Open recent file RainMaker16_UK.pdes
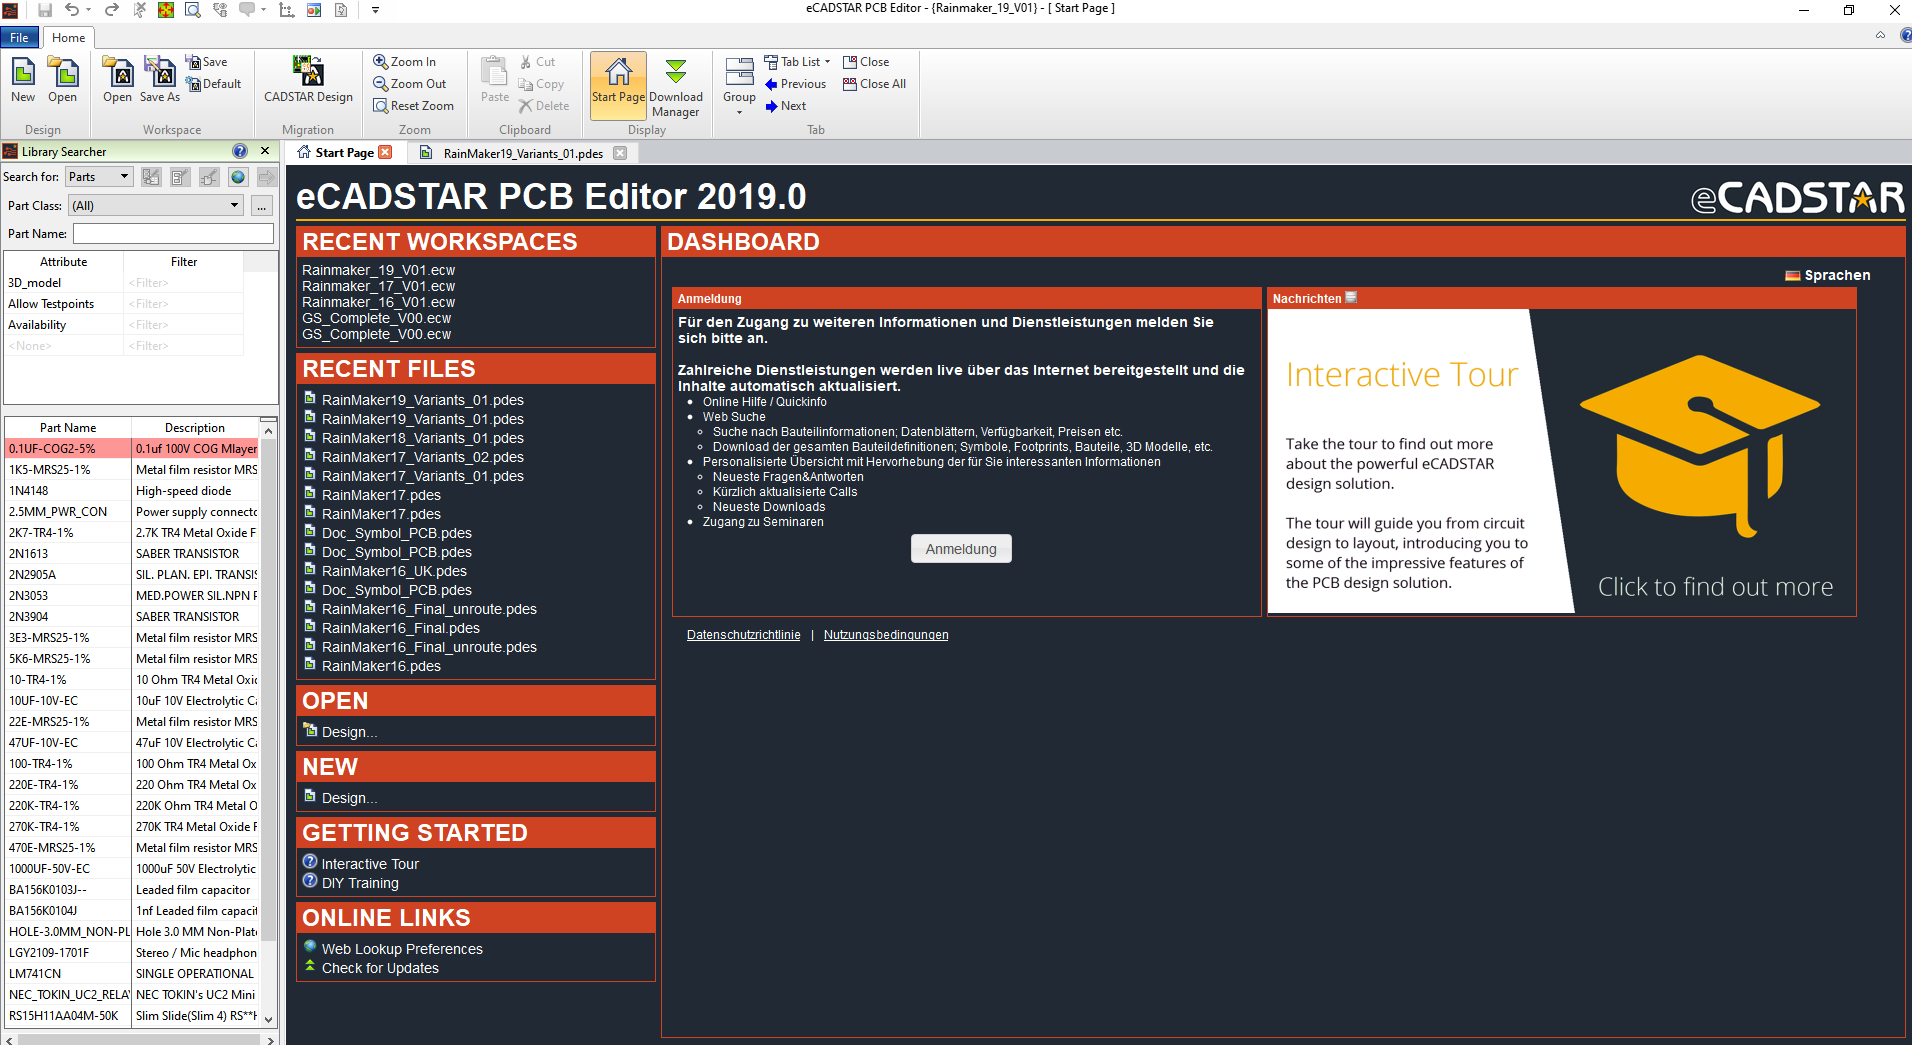 [394, 571]
